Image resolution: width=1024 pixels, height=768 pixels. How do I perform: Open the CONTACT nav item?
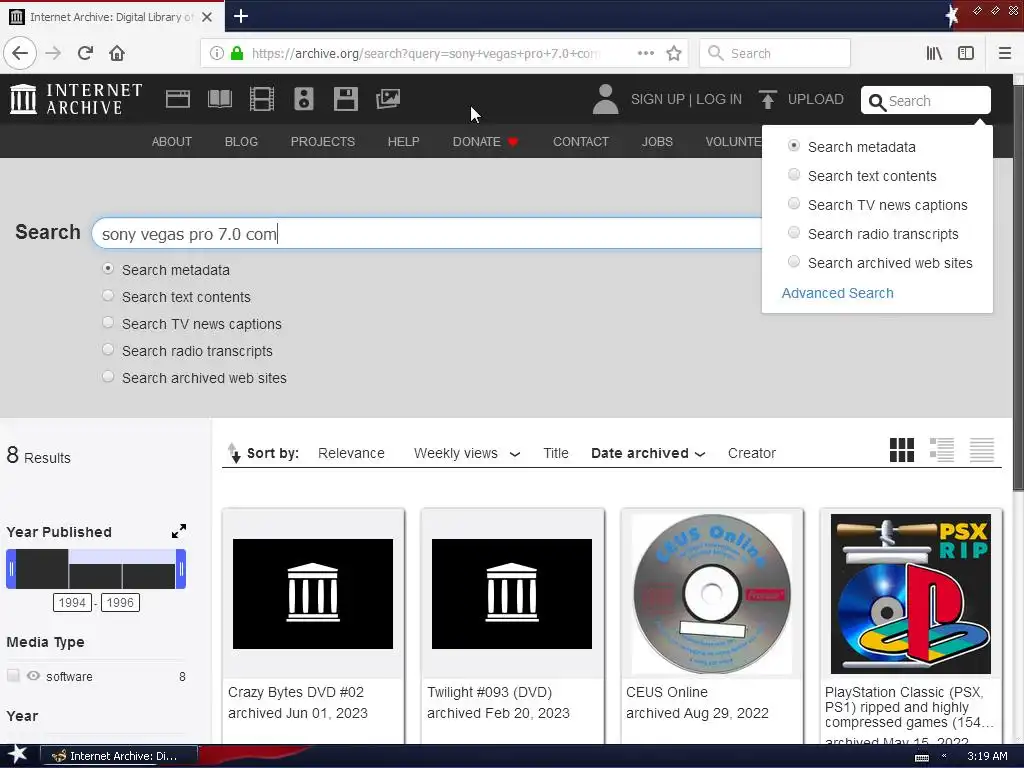581,142
